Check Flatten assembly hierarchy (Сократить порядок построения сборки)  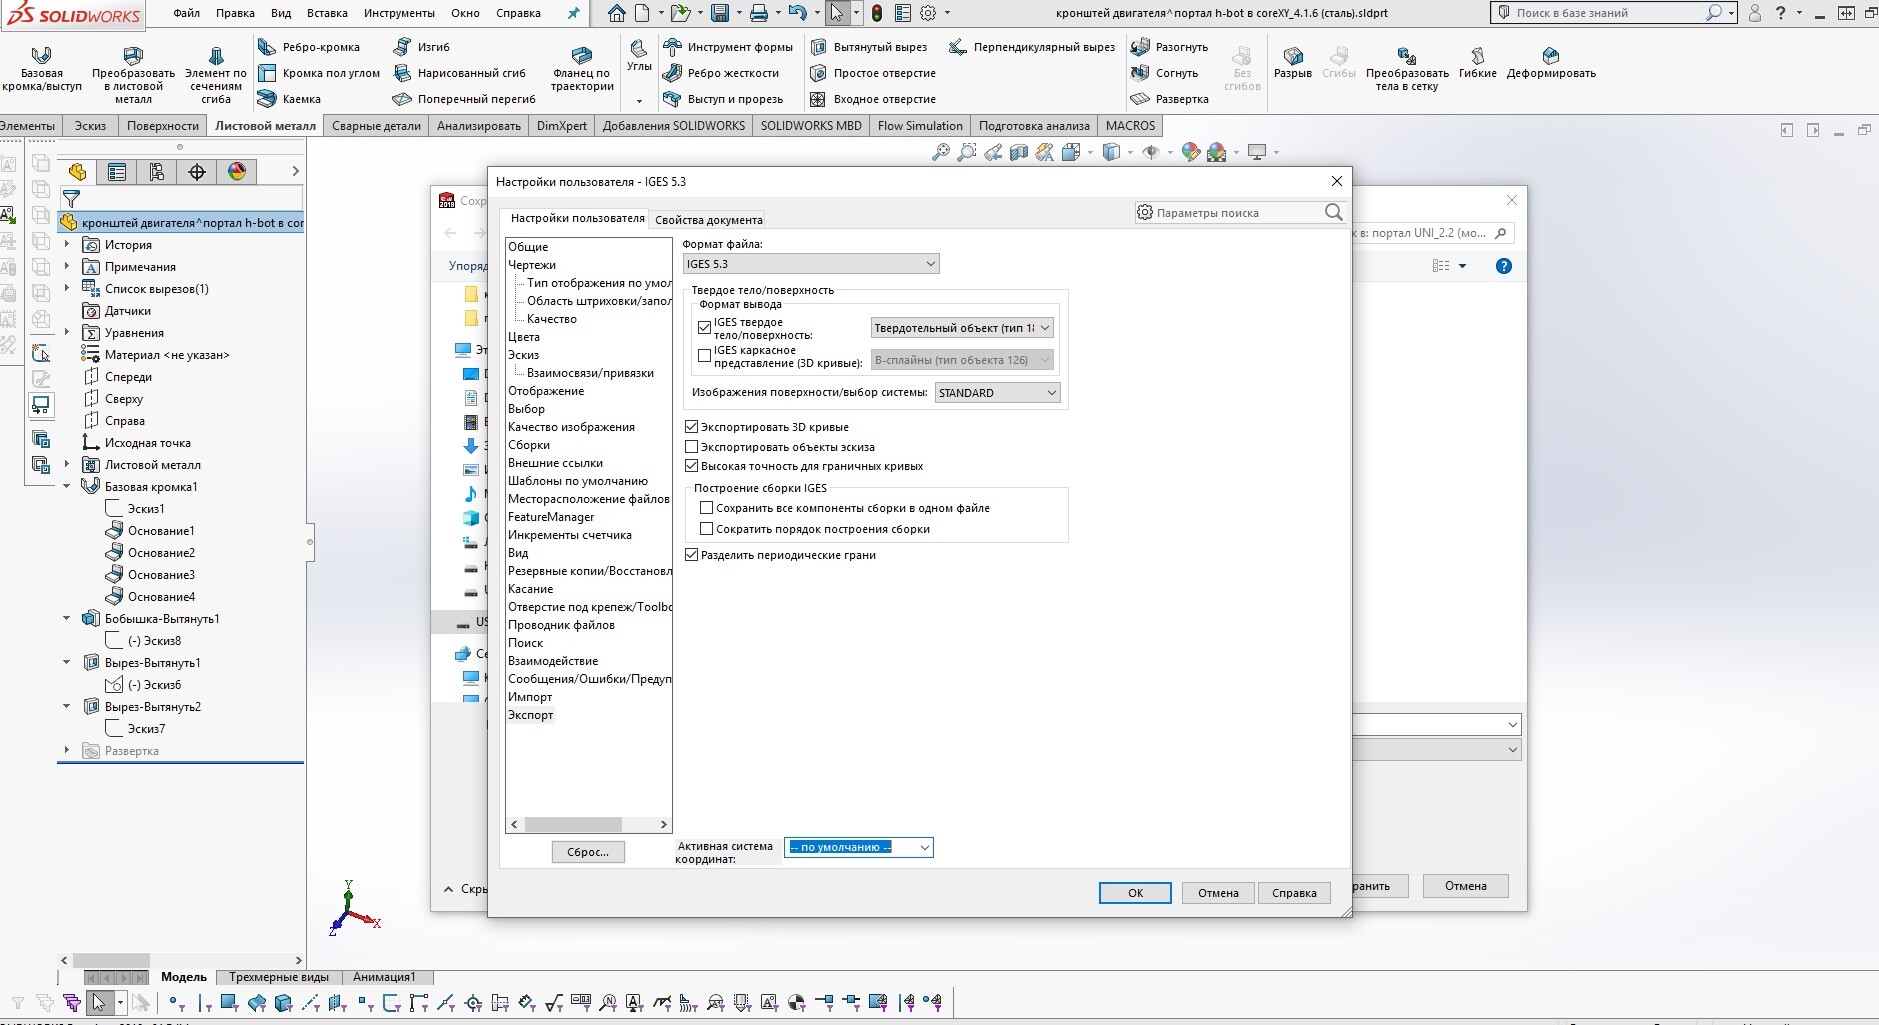706,529
